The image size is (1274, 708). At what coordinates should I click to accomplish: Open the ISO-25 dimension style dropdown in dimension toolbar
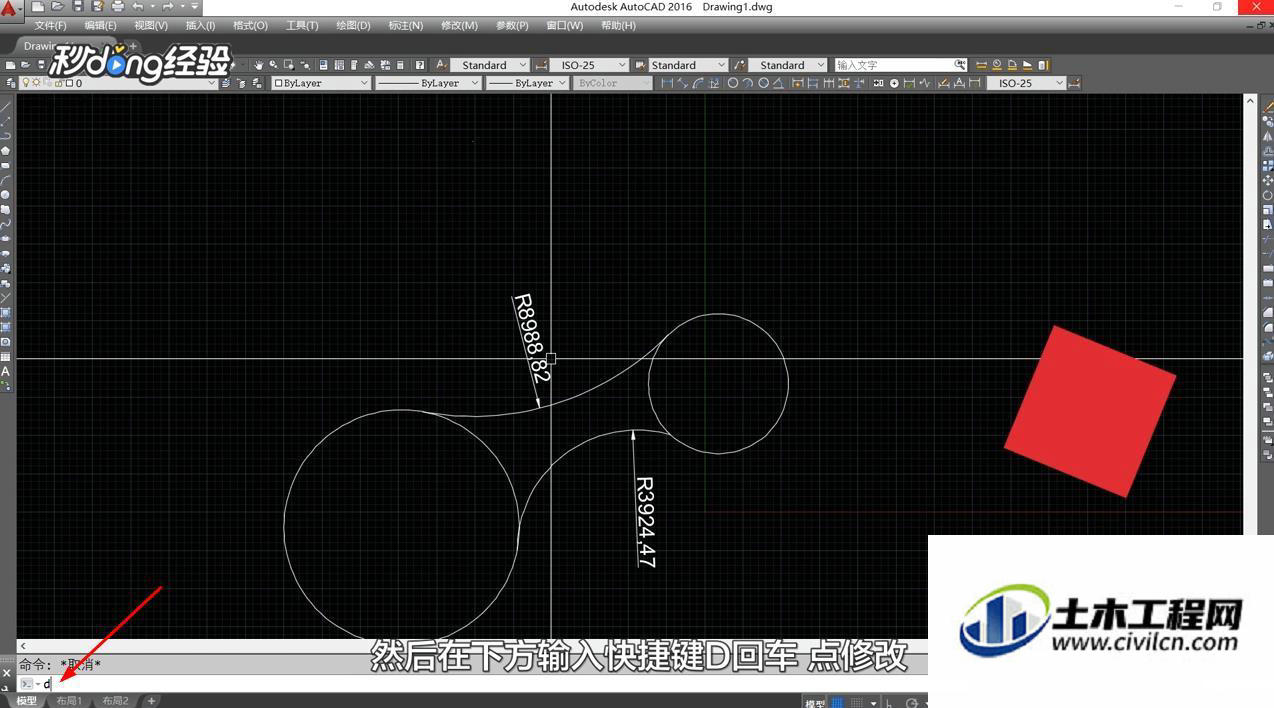click(1027, 83)
